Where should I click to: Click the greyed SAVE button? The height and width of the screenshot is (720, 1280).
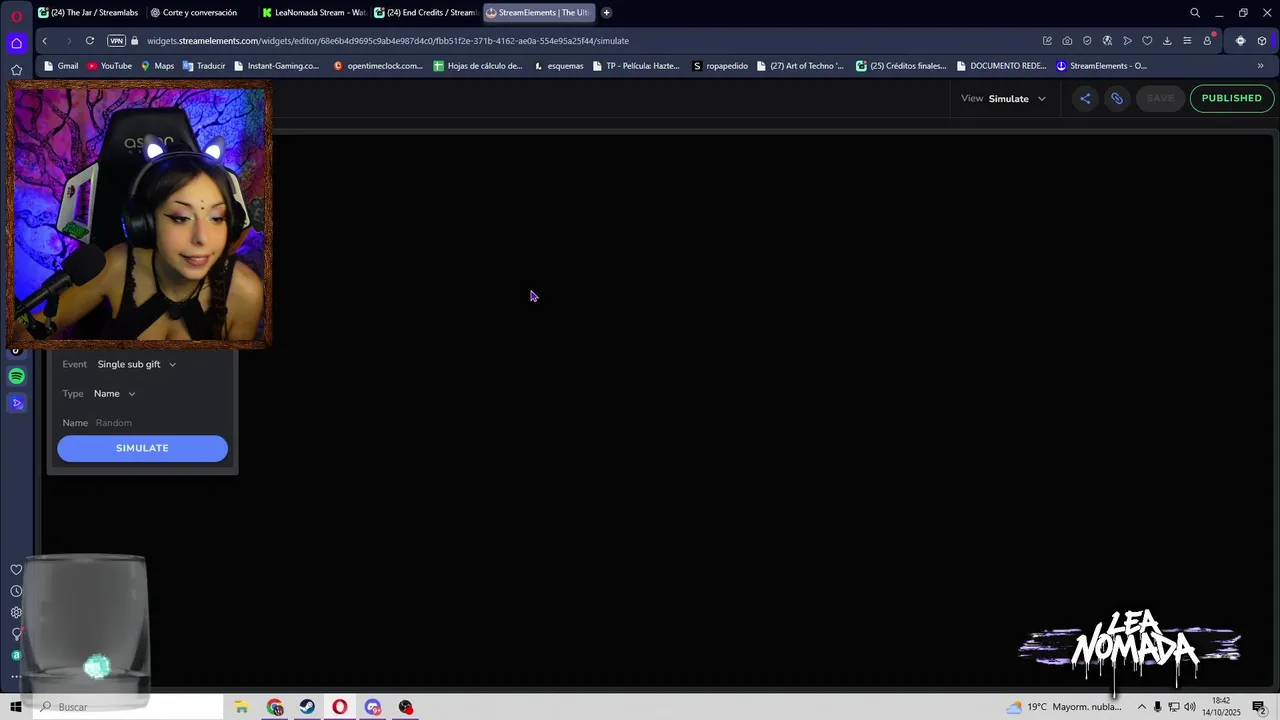[x=1160, y=98]
